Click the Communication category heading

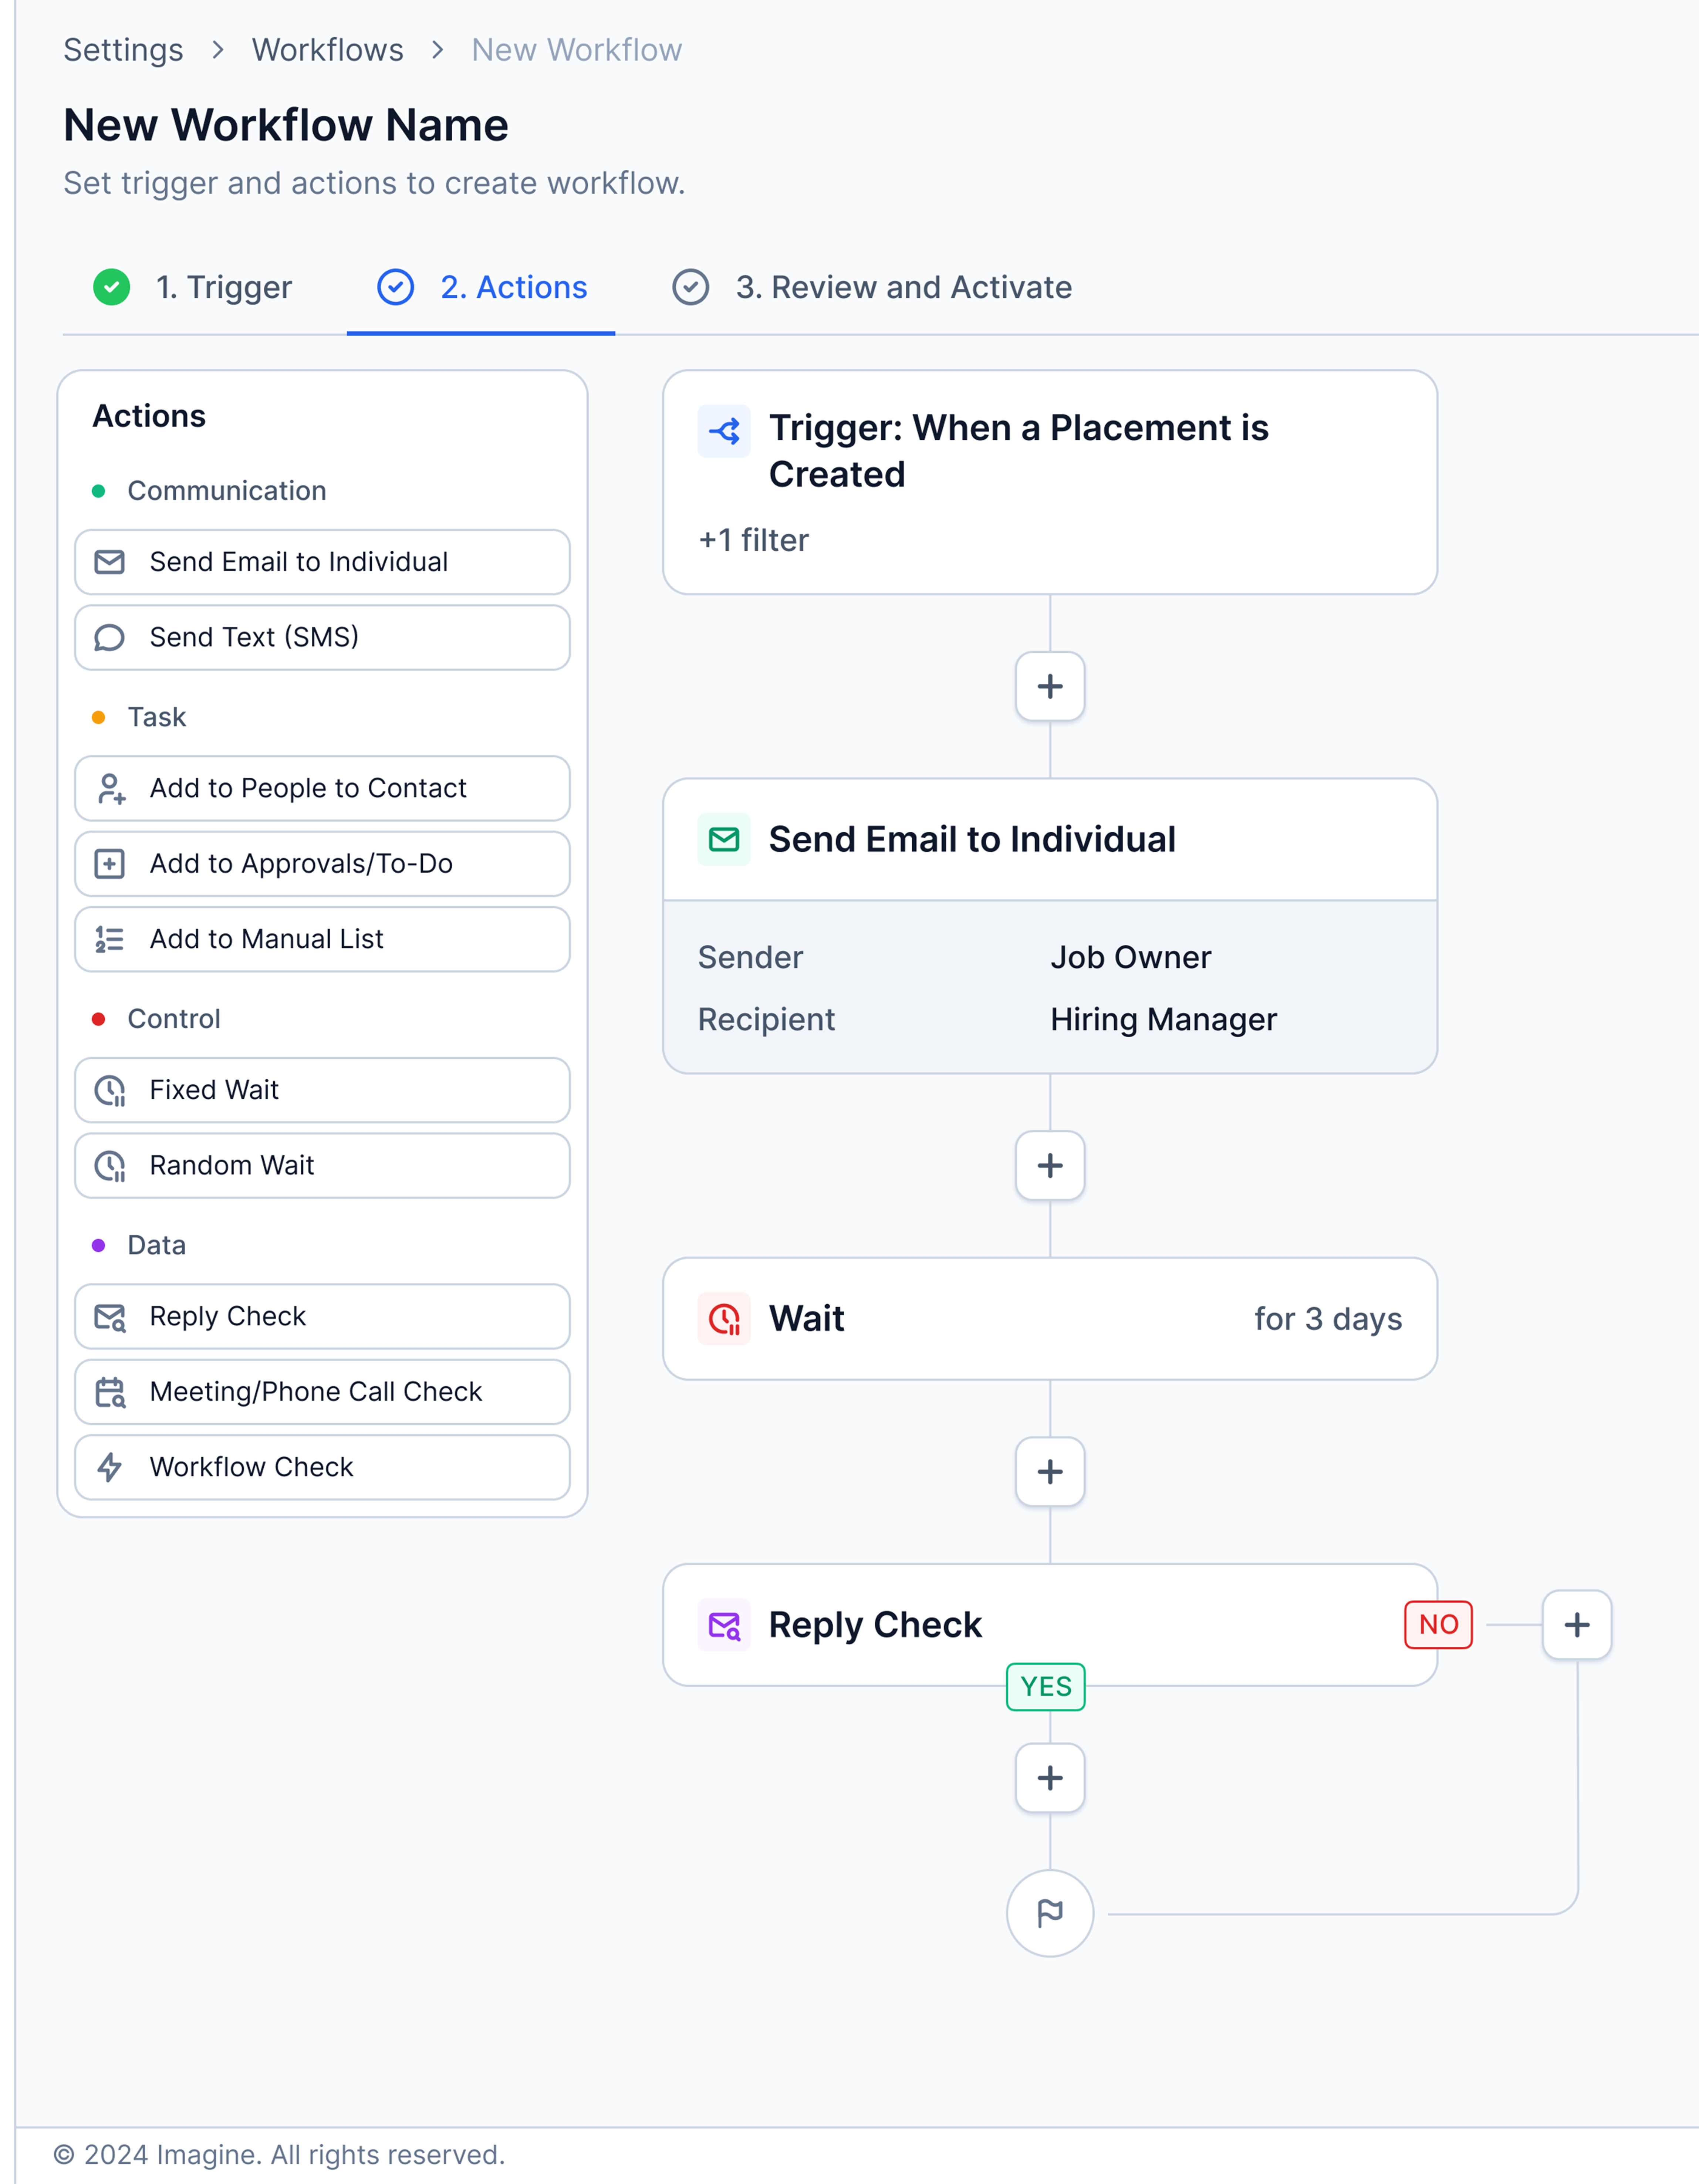pos(227,491)
